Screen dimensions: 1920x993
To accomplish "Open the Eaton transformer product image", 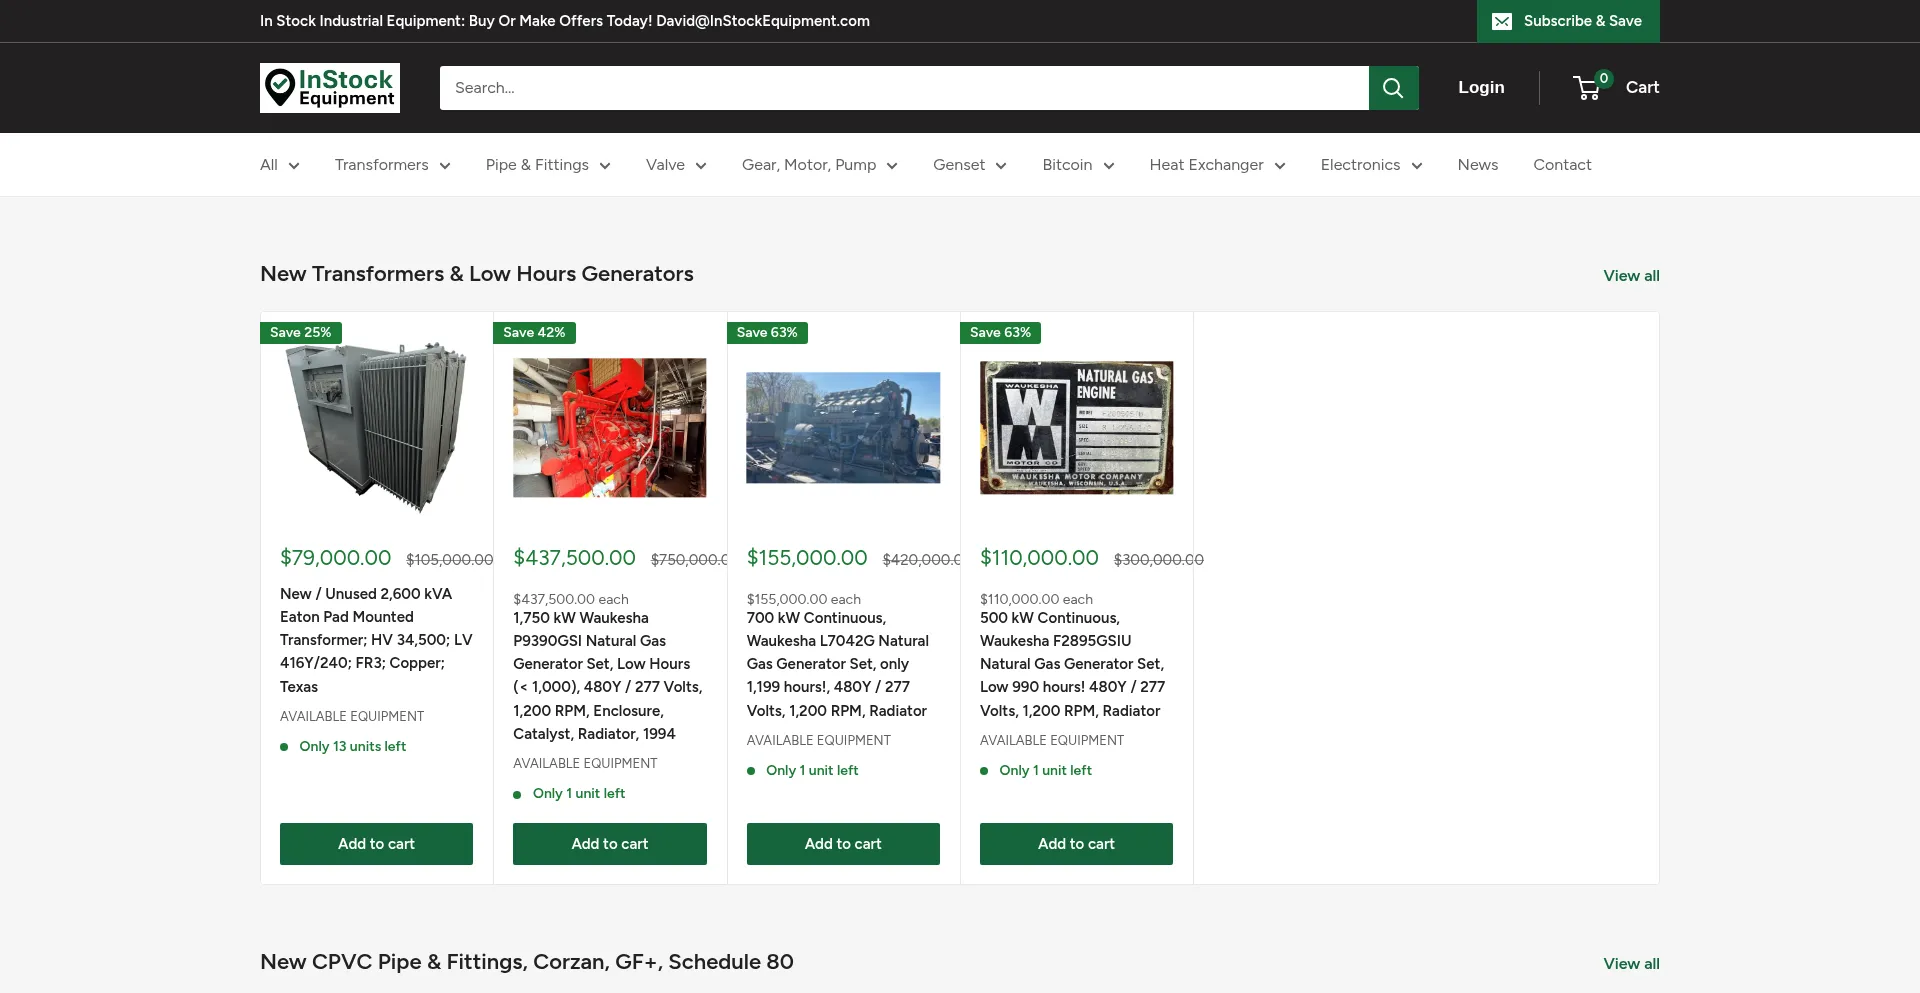I will pyautogui.click(x=376, y=428).
